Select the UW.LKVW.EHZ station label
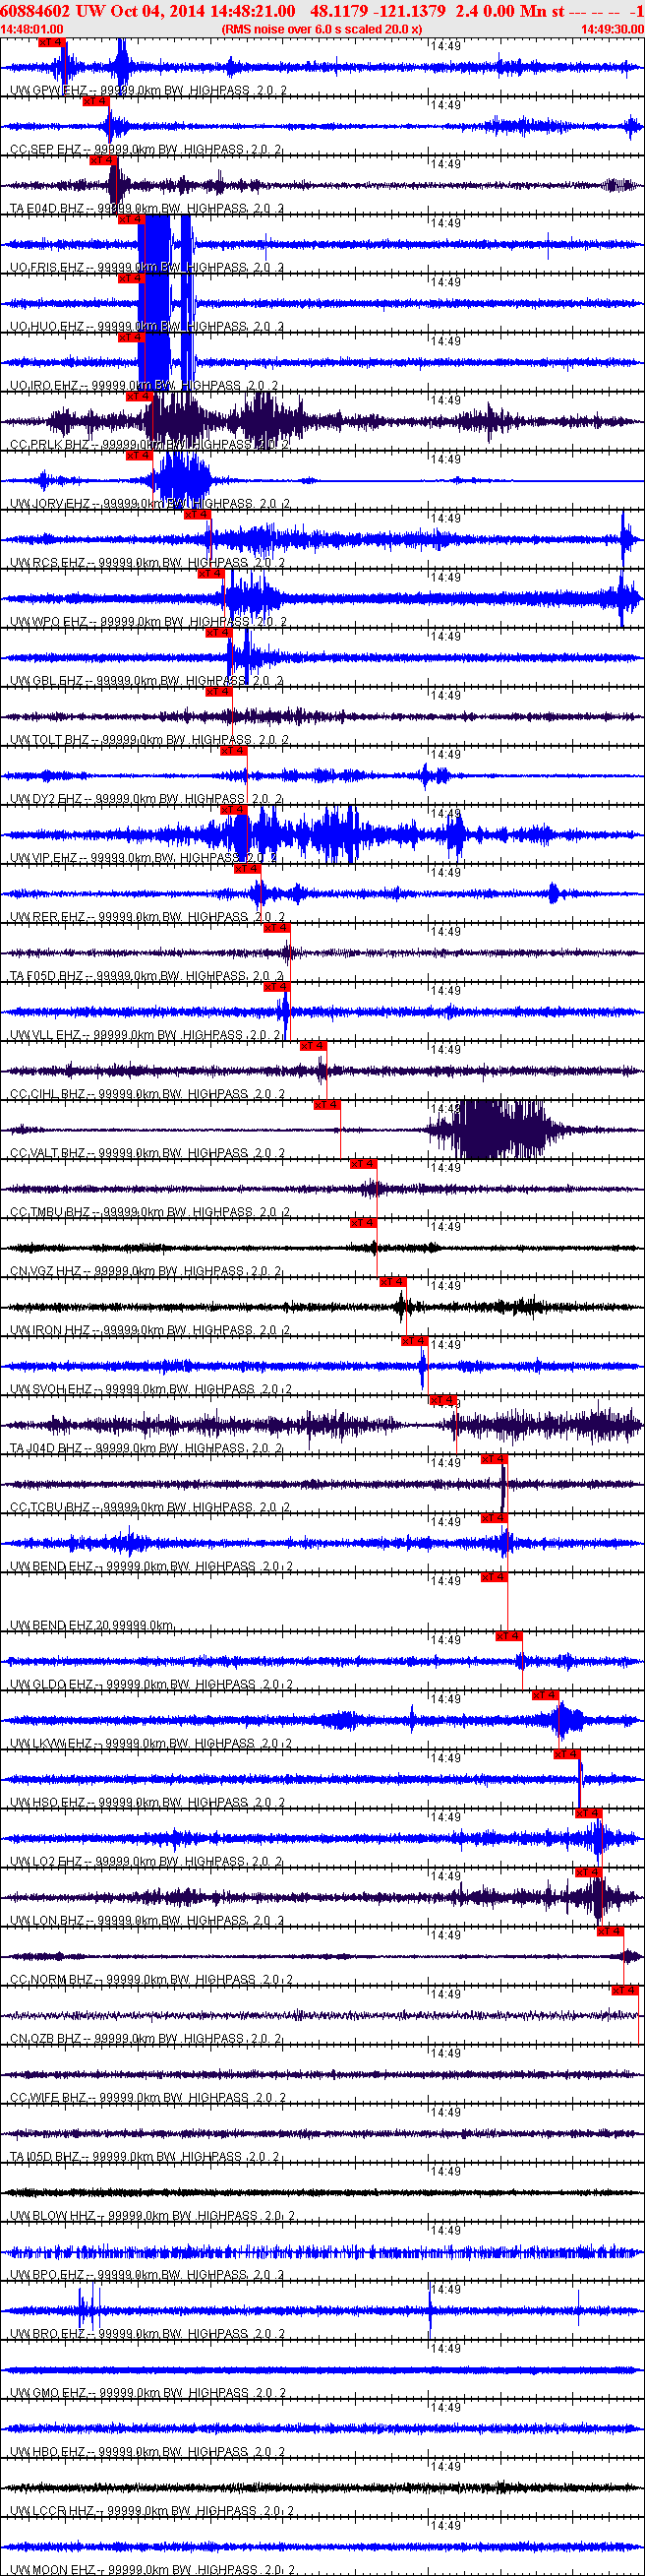 pyautogui.click(x=151, y=1743)
